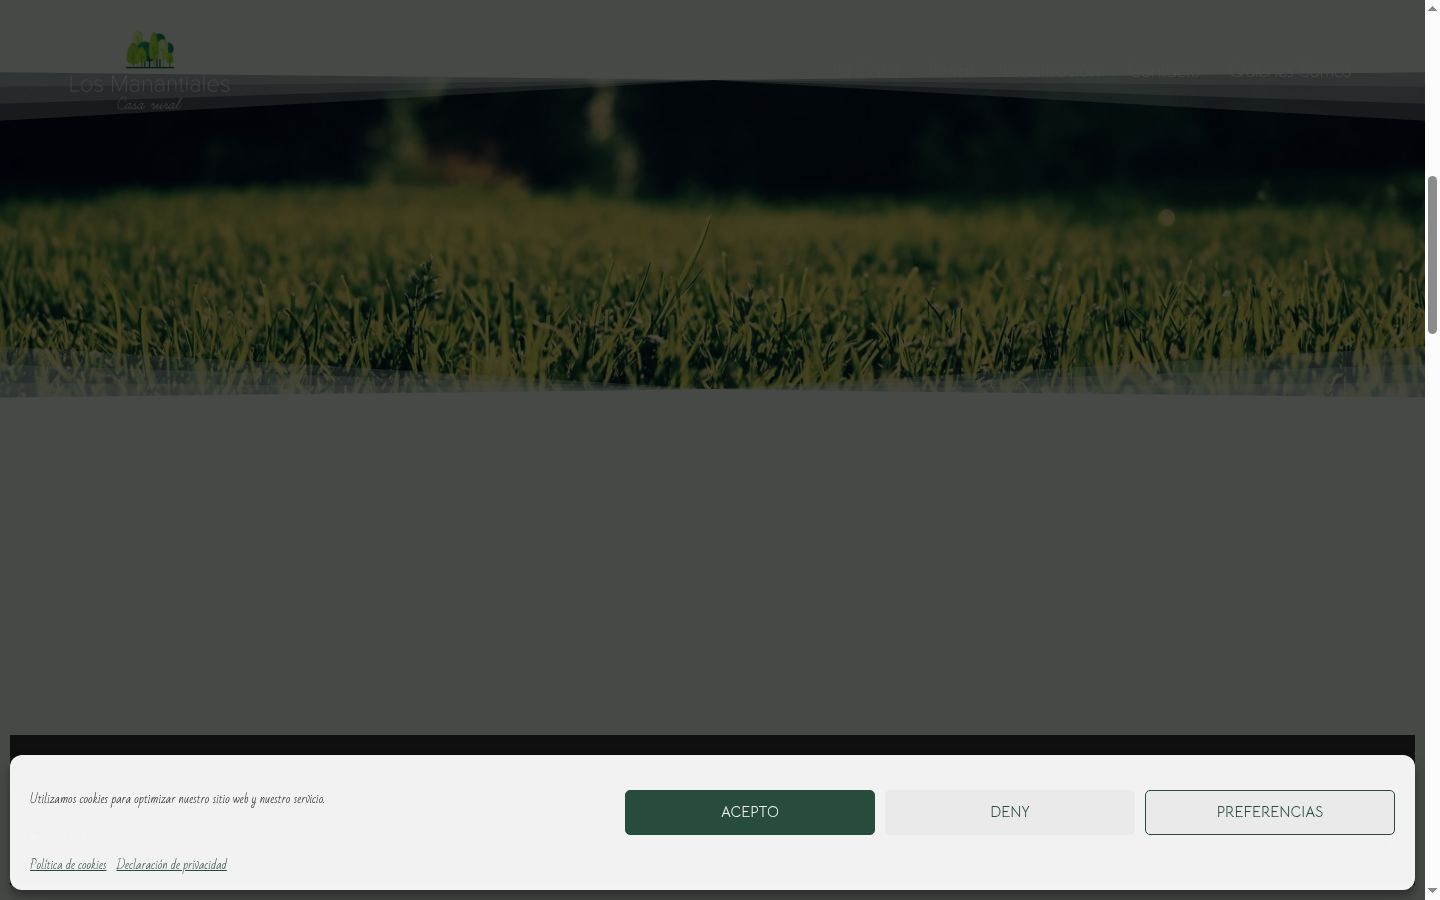1440x900 pixels.
Task: Click the Los Manantiales tree logo
Action: [x=150, y=70]
